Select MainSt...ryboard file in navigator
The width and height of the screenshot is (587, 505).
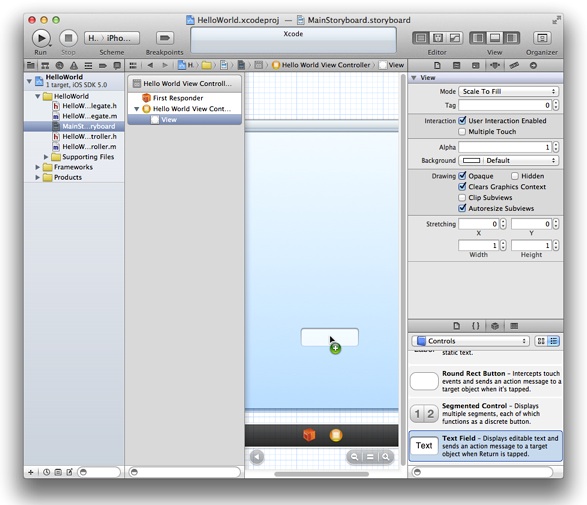coord(74,126)
